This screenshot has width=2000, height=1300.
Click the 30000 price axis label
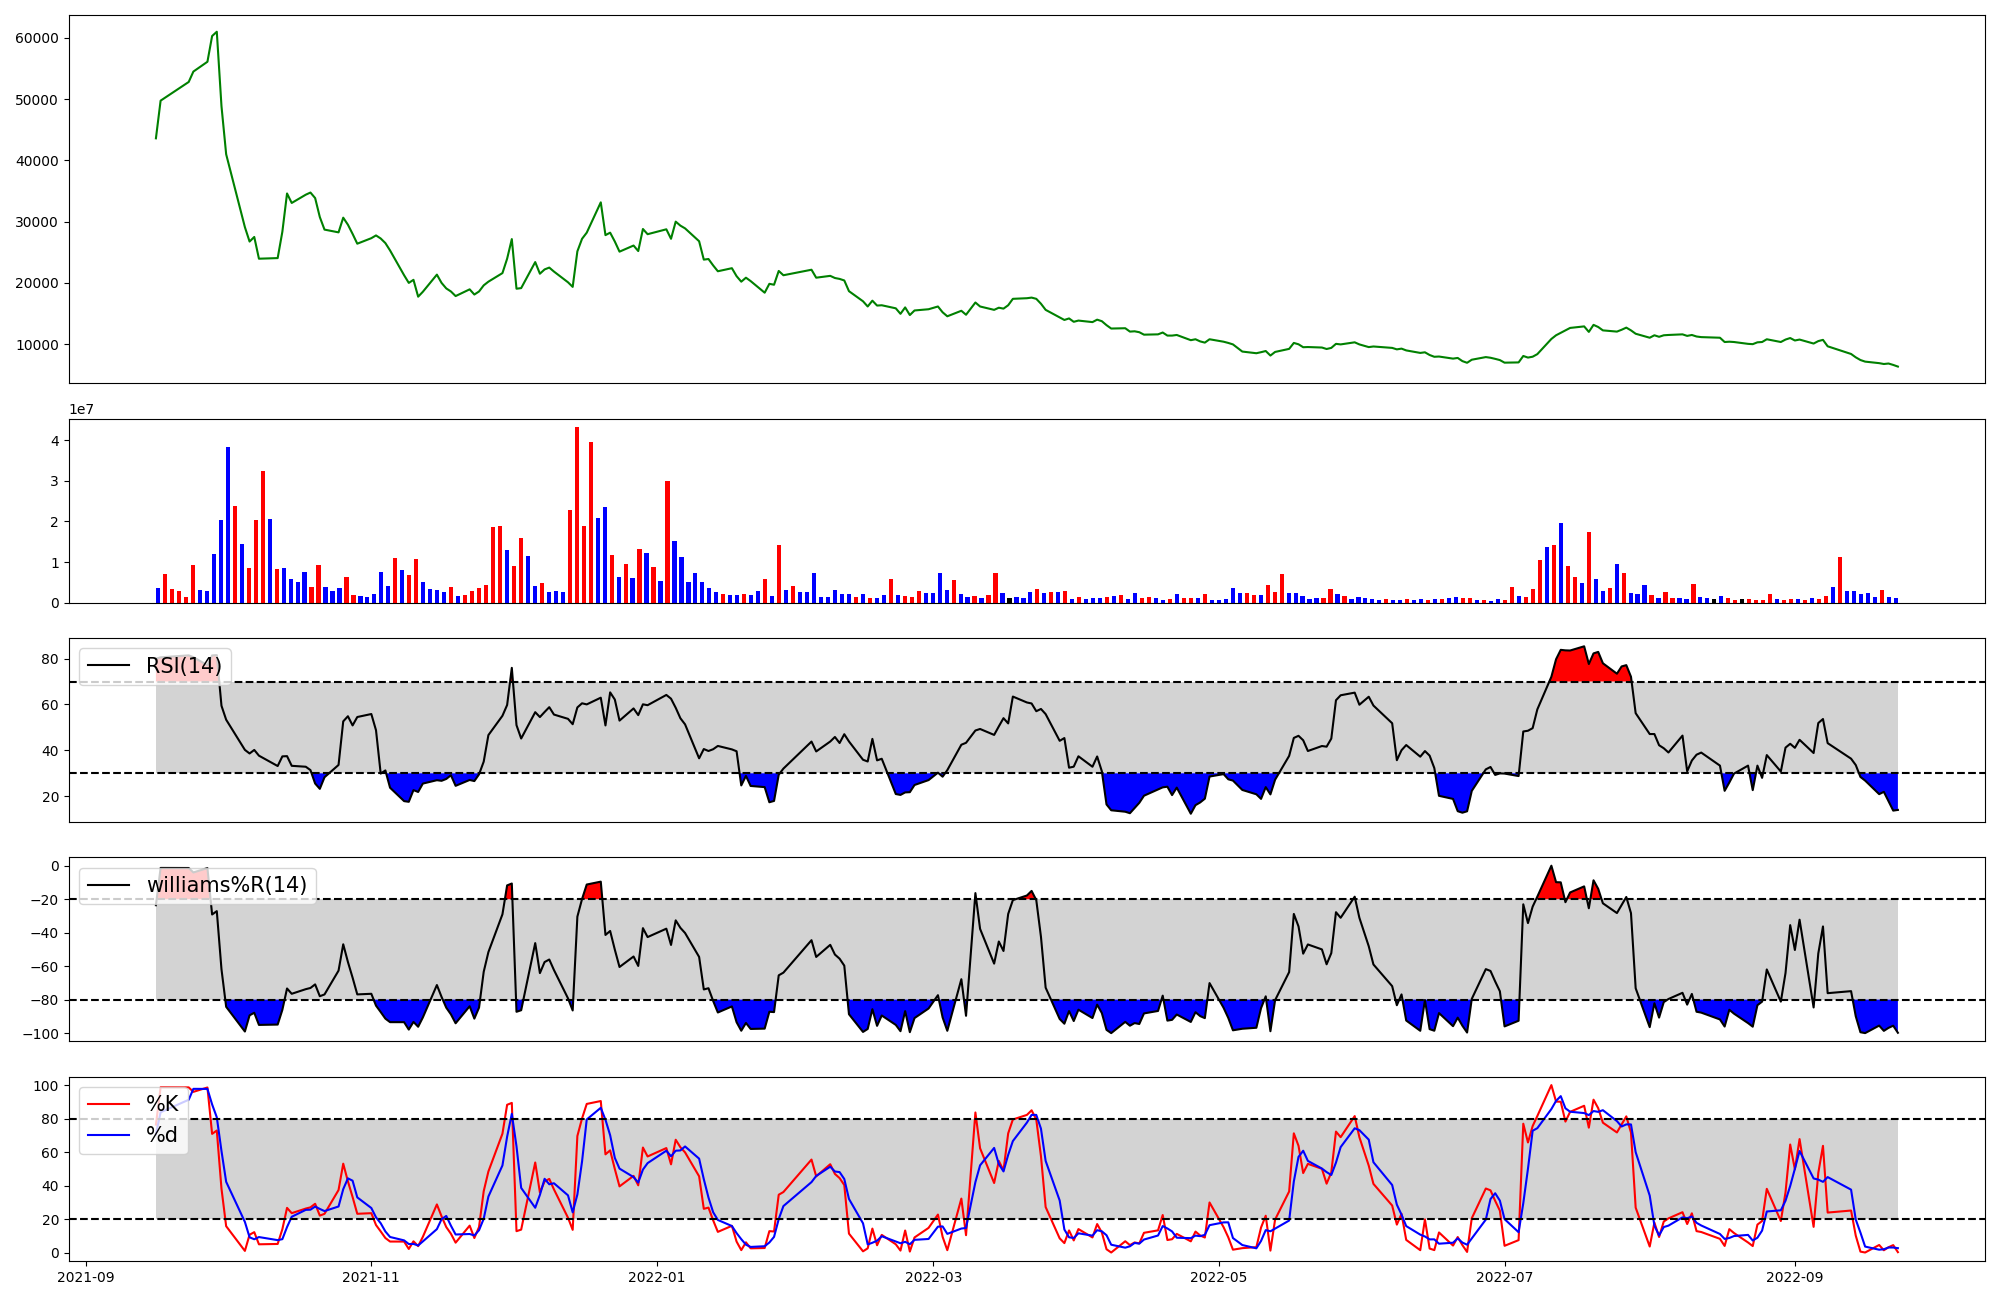(x=37, y=222)
